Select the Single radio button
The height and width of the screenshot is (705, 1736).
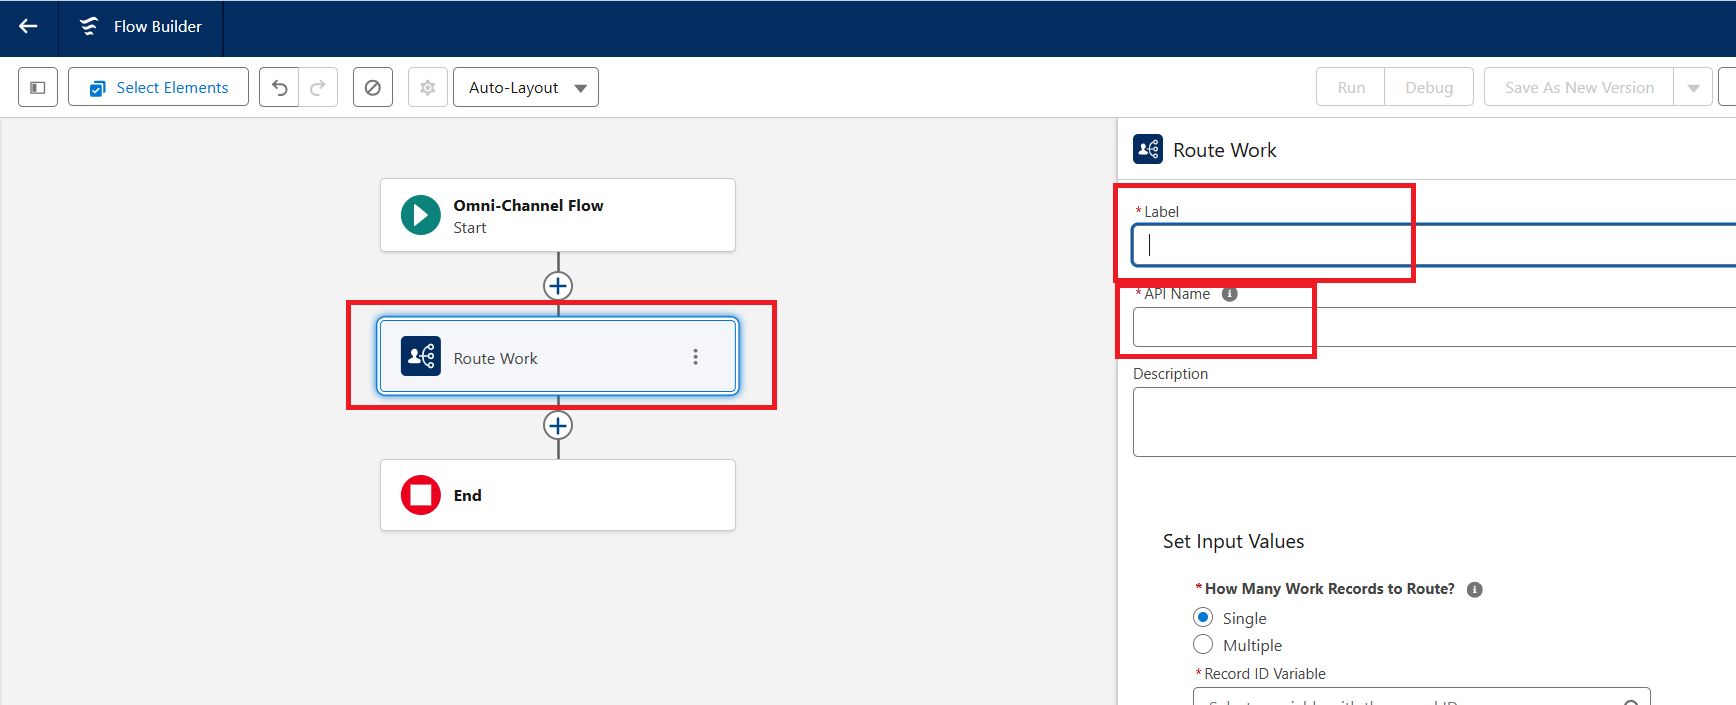tap(1203, 617)
